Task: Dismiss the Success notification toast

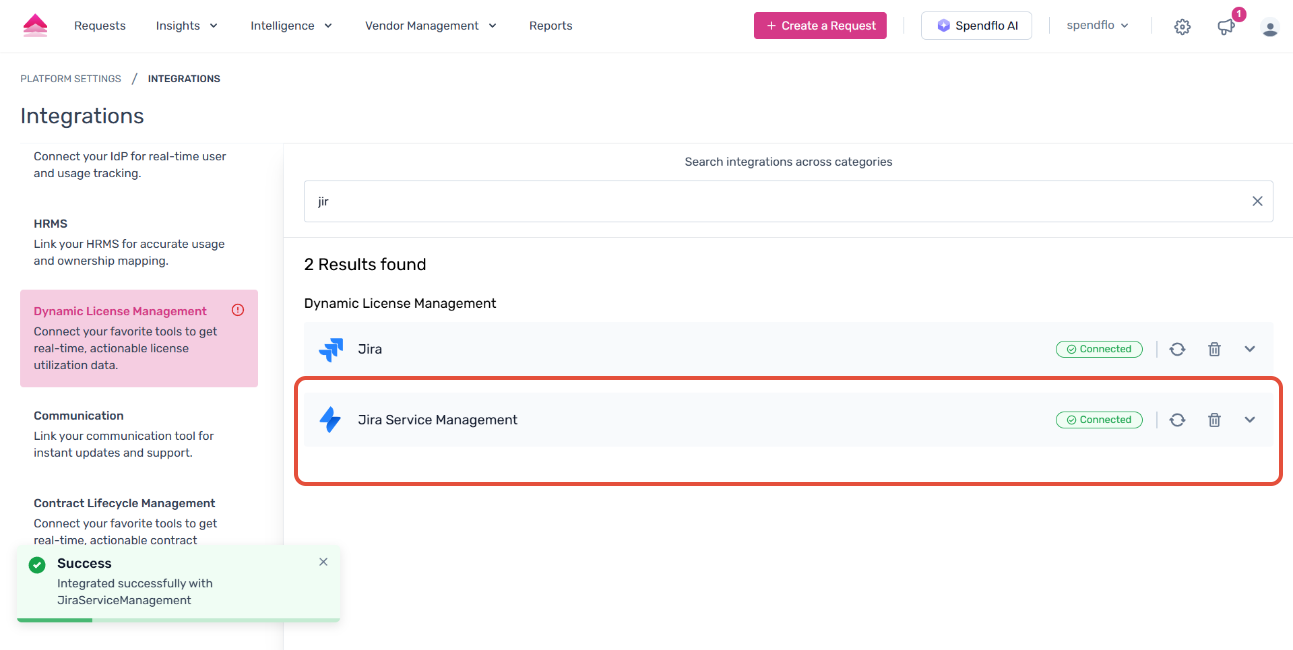Action: [323, 562]
